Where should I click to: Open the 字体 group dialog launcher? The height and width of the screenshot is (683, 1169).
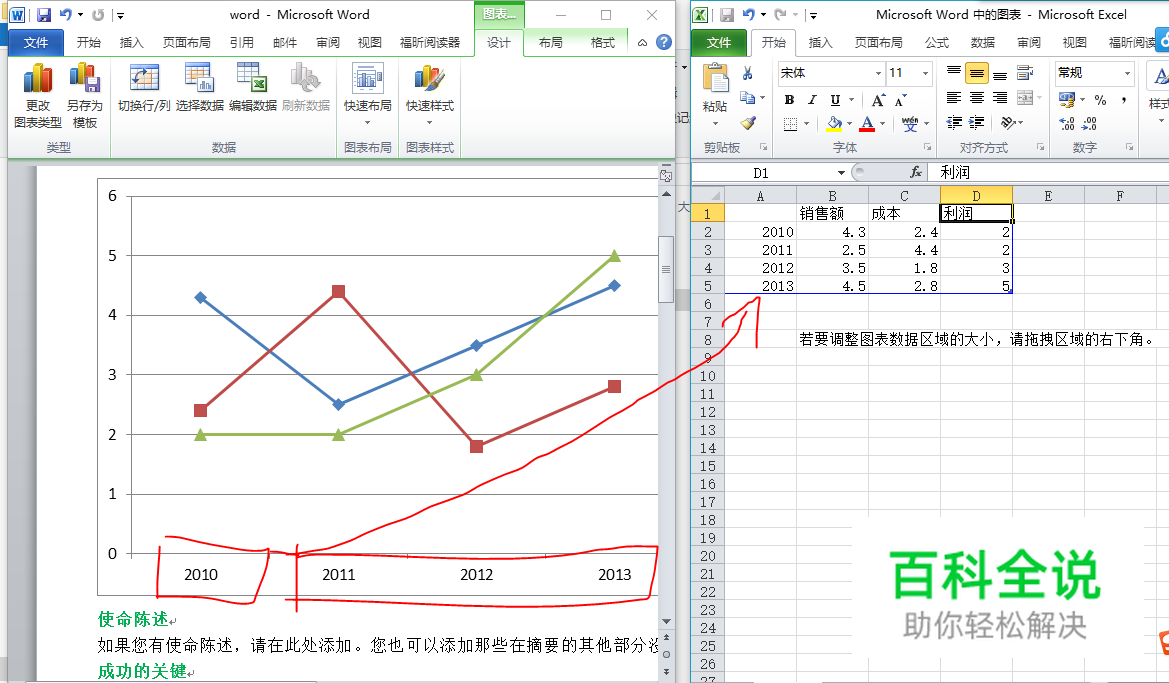[927, 148]
